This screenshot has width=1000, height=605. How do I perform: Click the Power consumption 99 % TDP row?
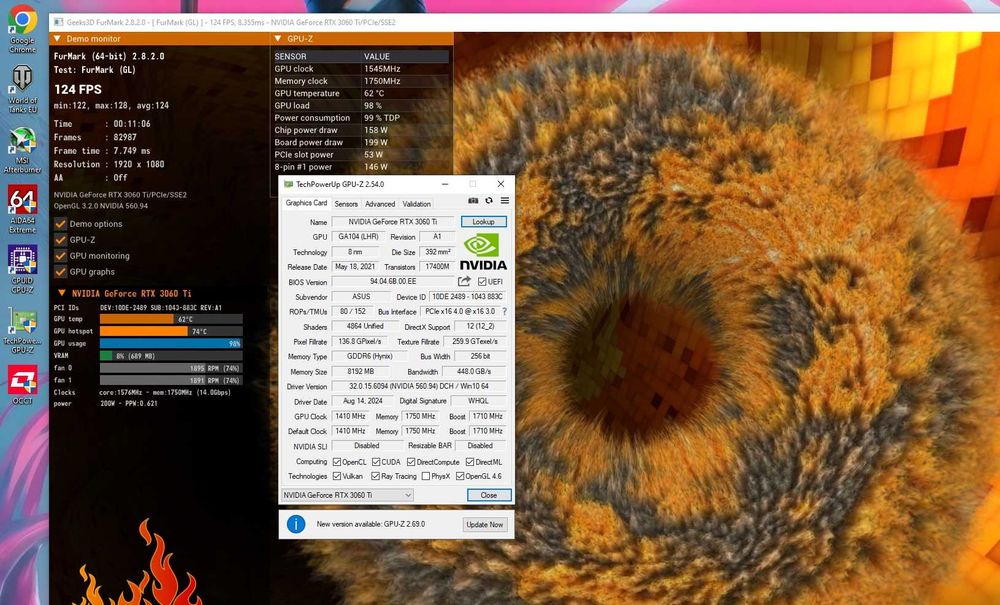pos(361,118)
